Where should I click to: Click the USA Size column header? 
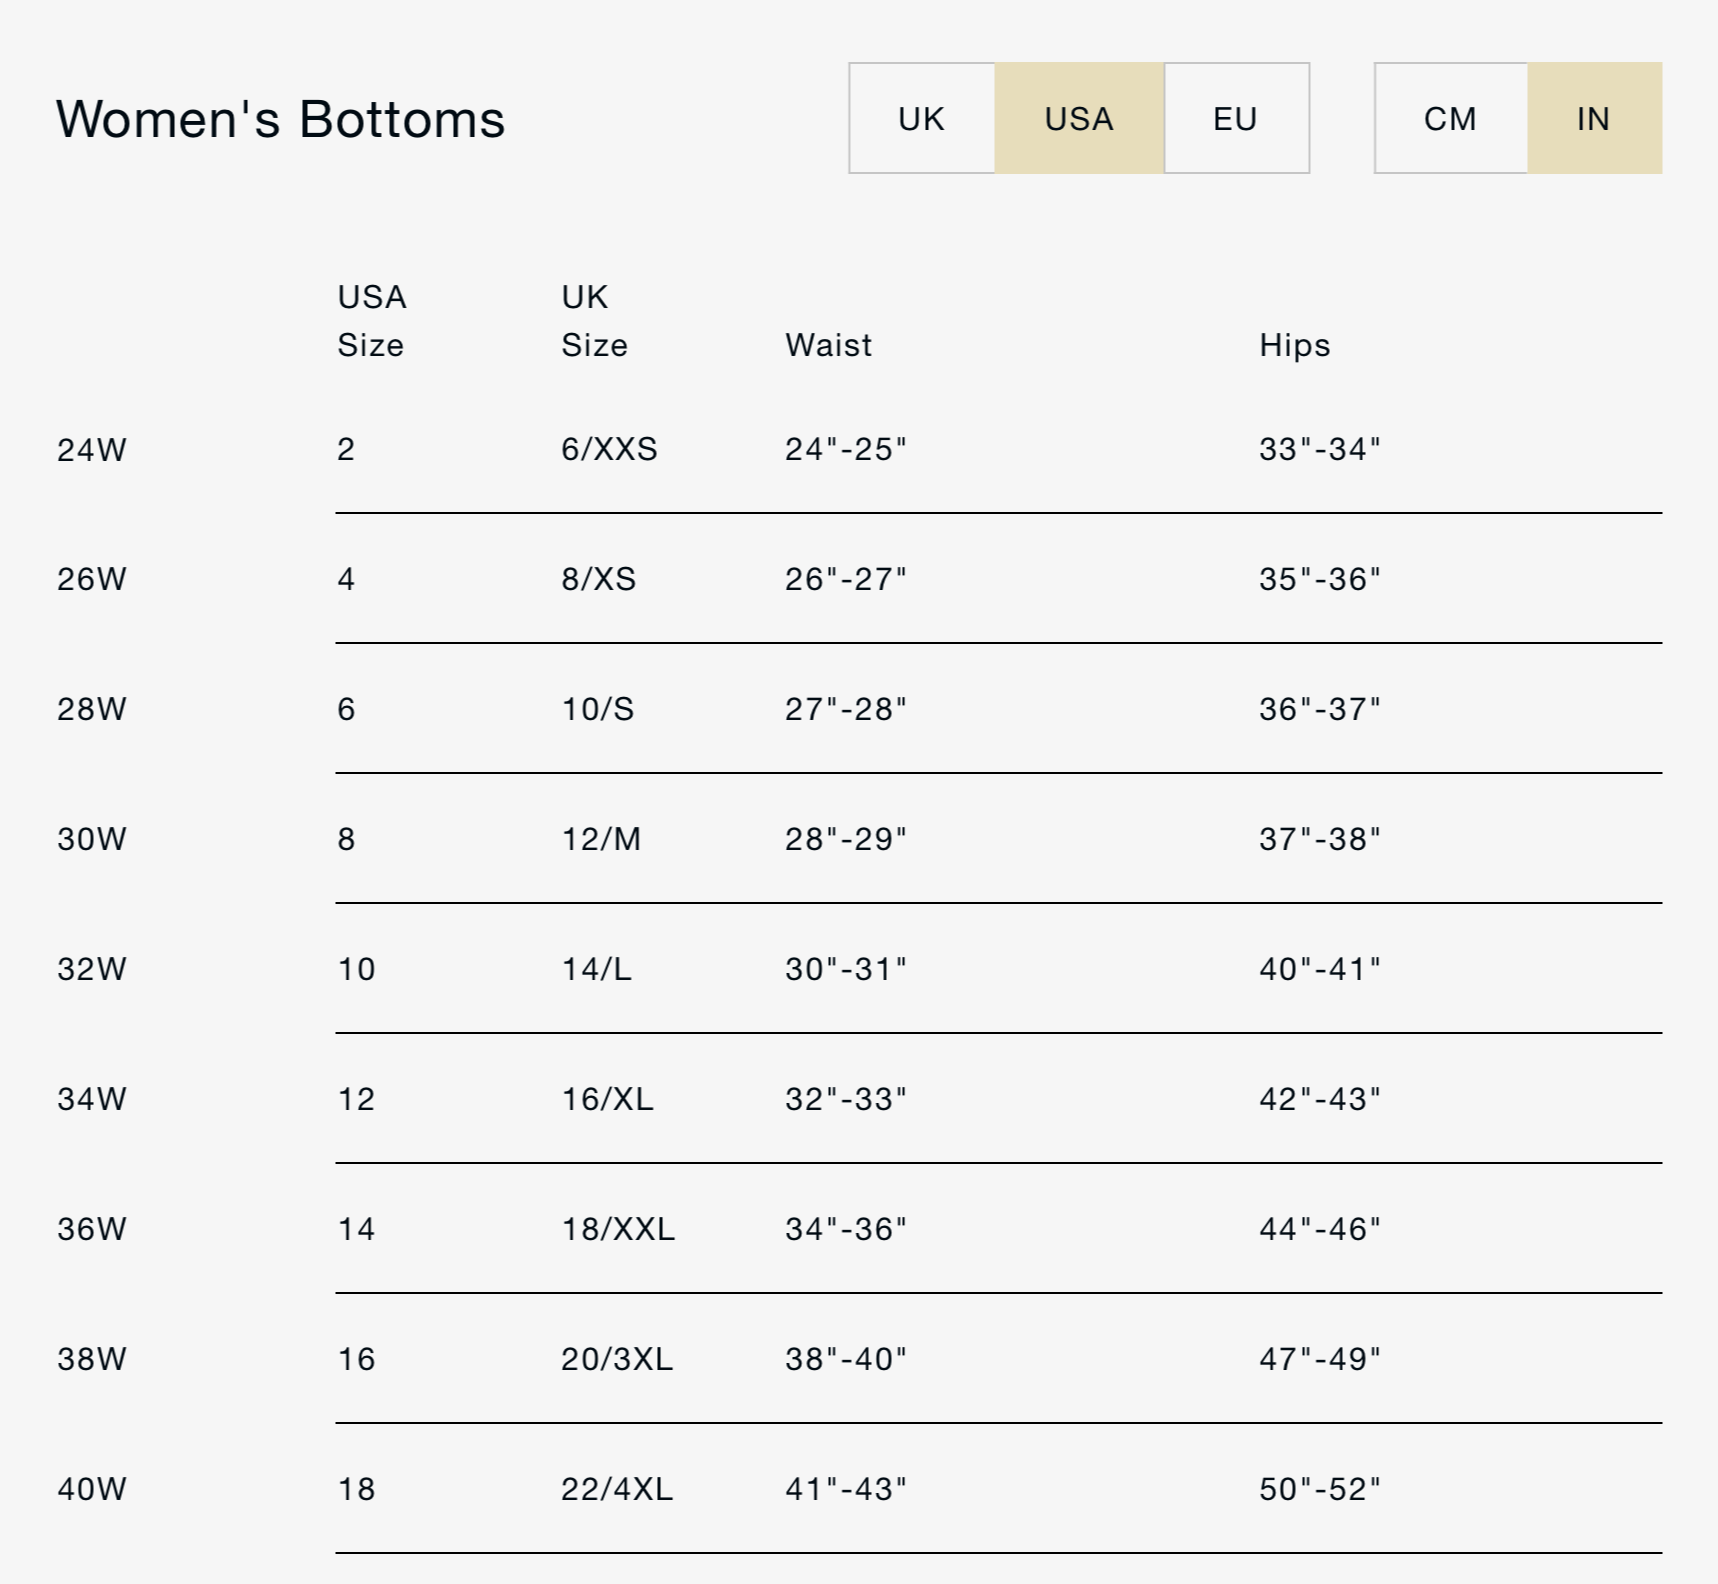pyautogui.click(x=371, y=321)
